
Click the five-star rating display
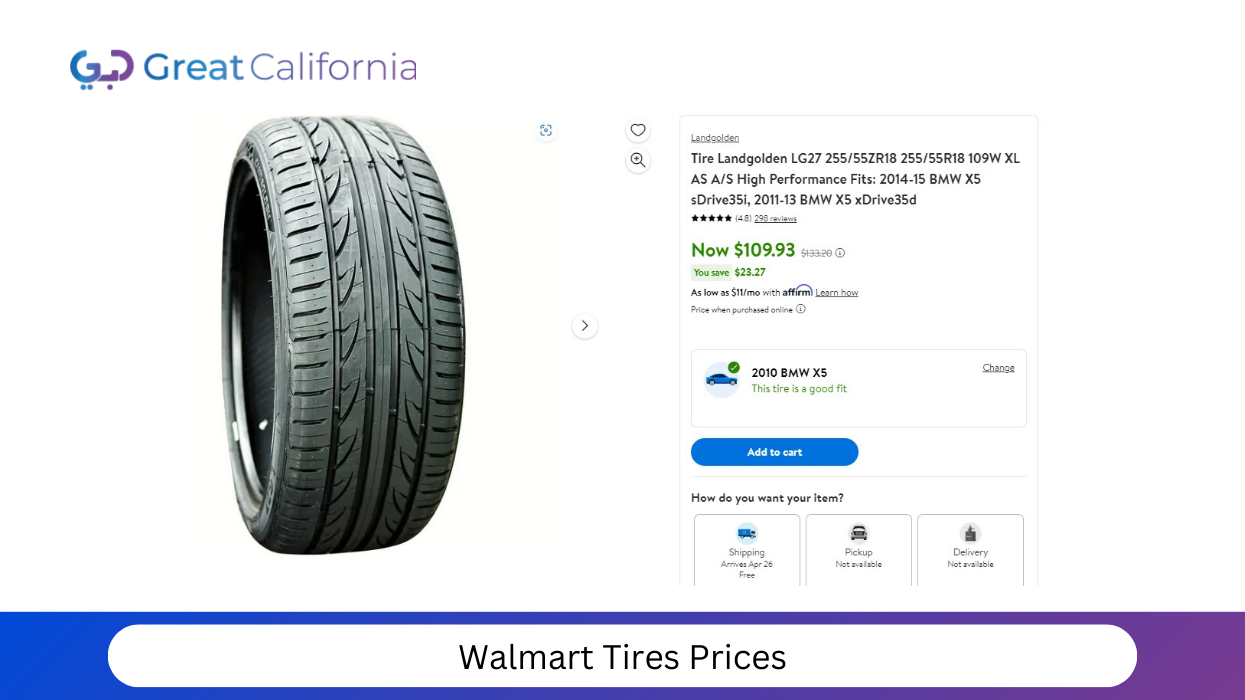point(711,218)
